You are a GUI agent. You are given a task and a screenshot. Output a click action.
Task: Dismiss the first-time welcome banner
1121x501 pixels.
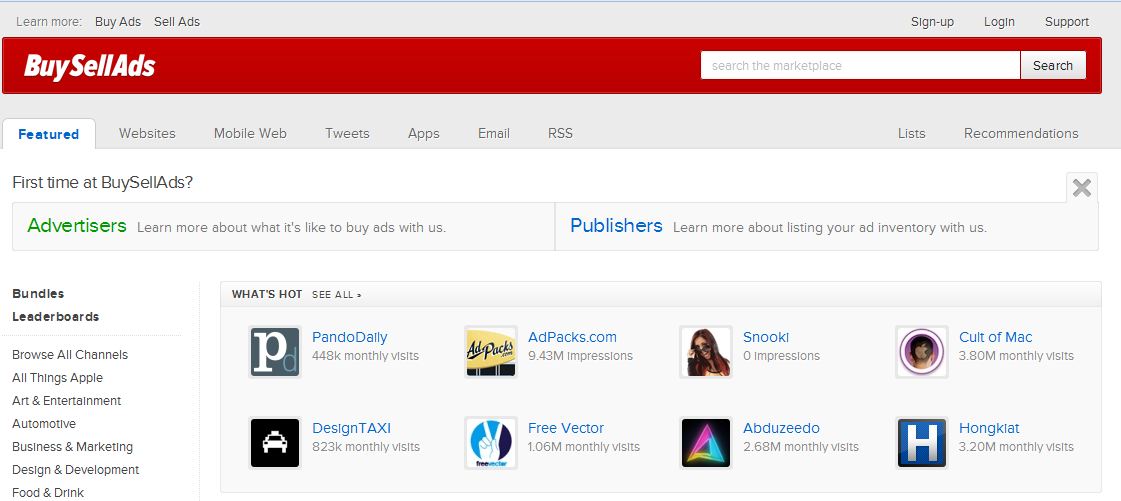[1081, 188]
